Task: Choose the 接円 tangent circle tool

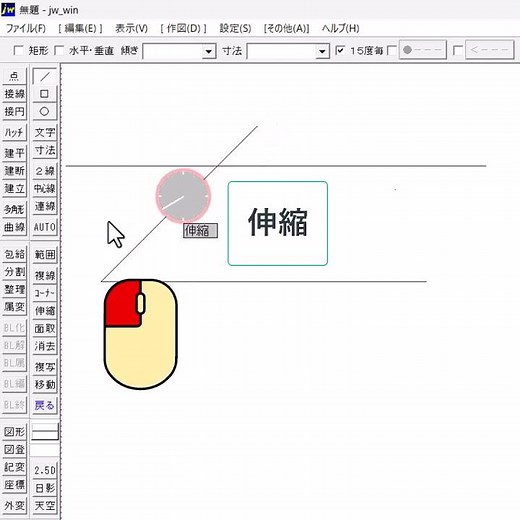Action: coord(14,112)
